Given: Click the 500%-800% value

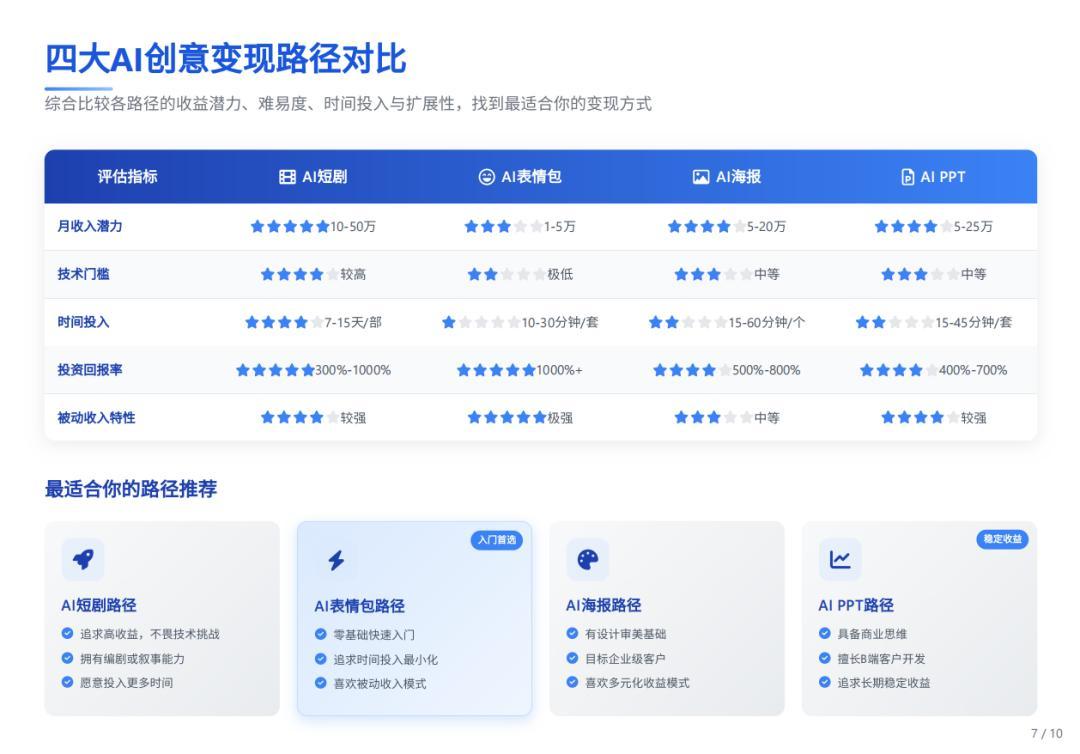Looking at the screenshot, I should pos(767,370).
